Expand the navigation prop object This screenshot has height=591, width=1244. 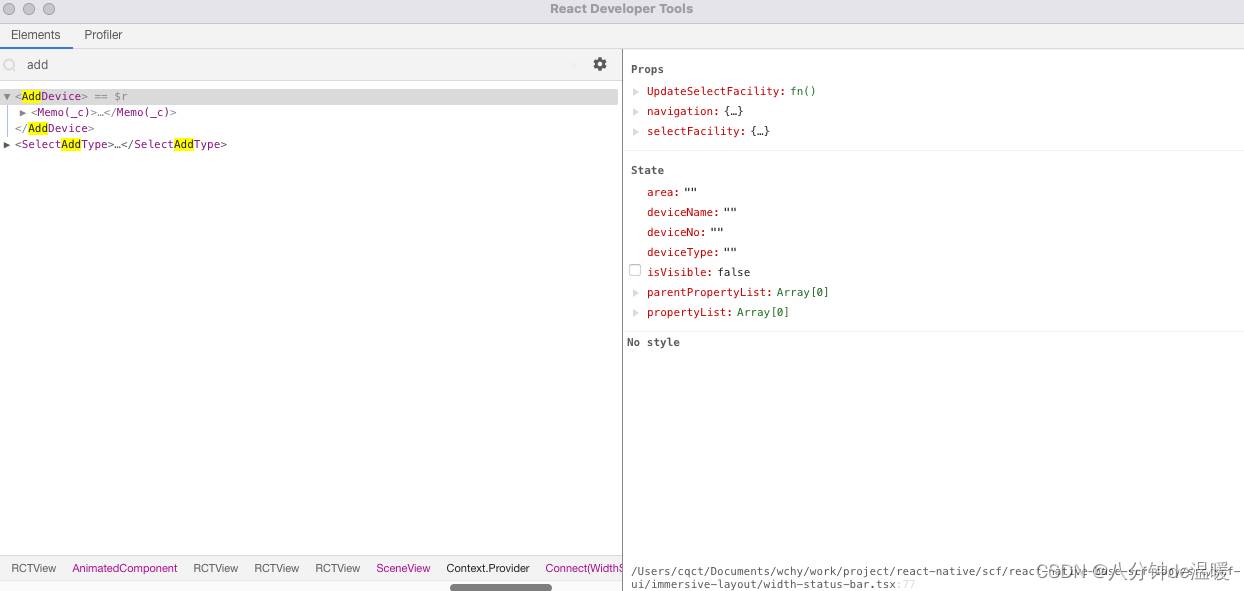[636, 111]
